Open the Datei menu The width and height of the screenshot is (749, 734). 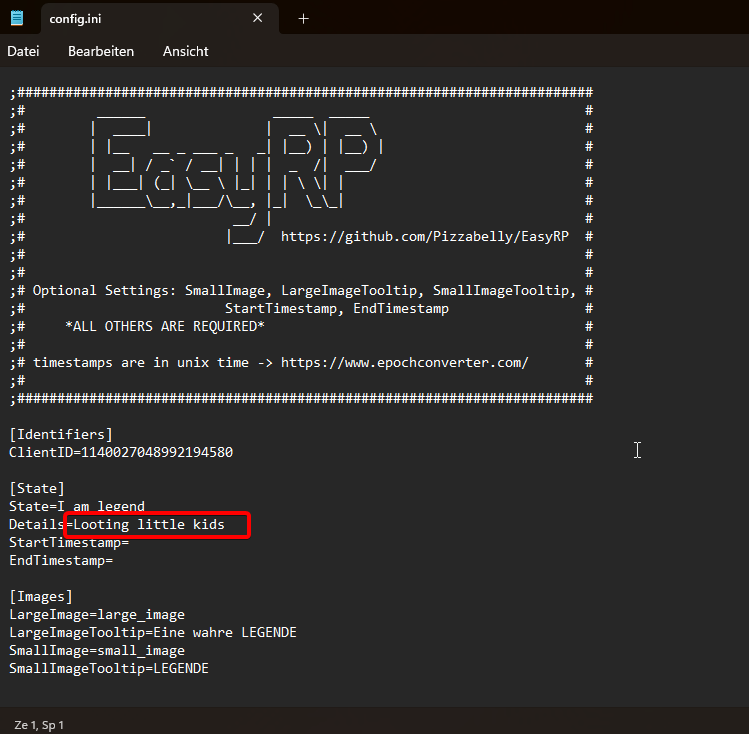23,51
